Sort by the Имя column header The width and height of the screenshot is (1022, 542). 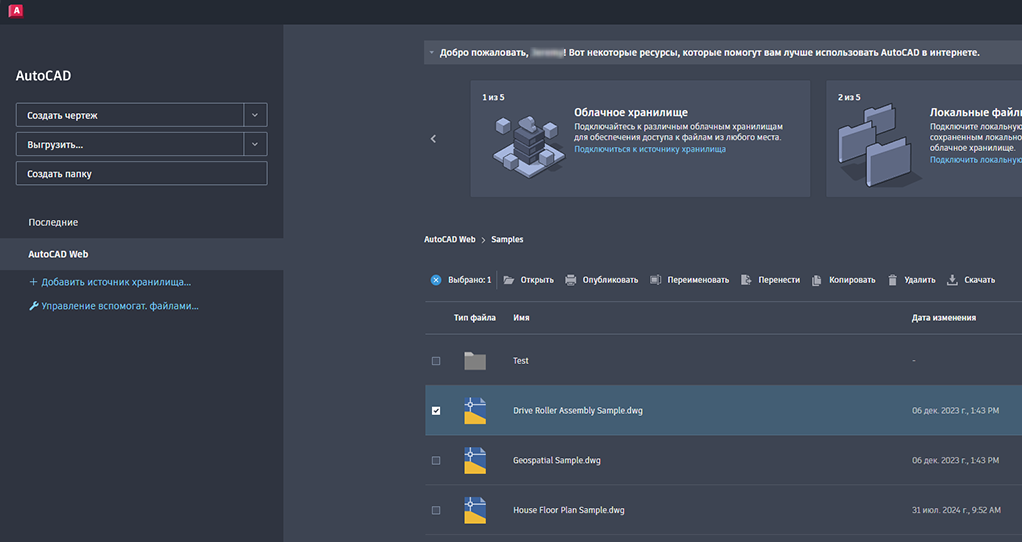521,318
